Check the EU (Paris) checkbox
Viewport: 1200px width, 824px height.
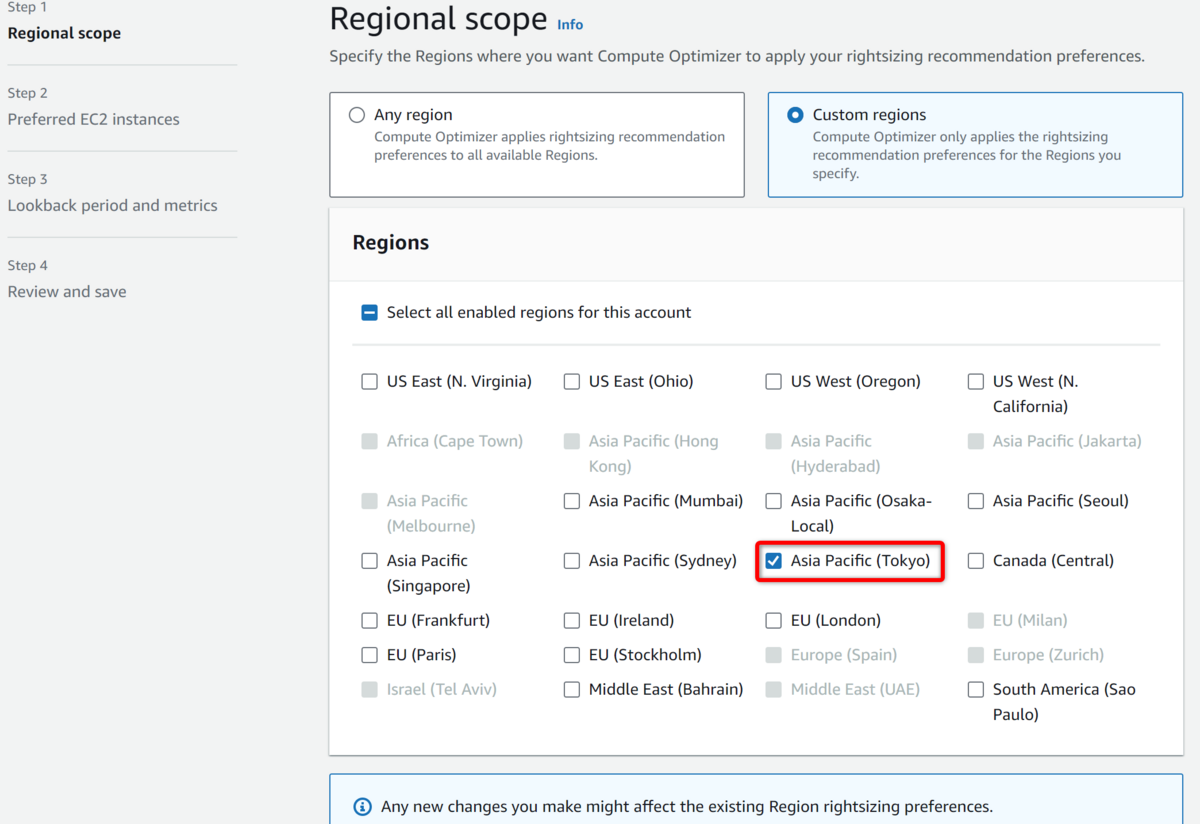[x=369, y=655]
